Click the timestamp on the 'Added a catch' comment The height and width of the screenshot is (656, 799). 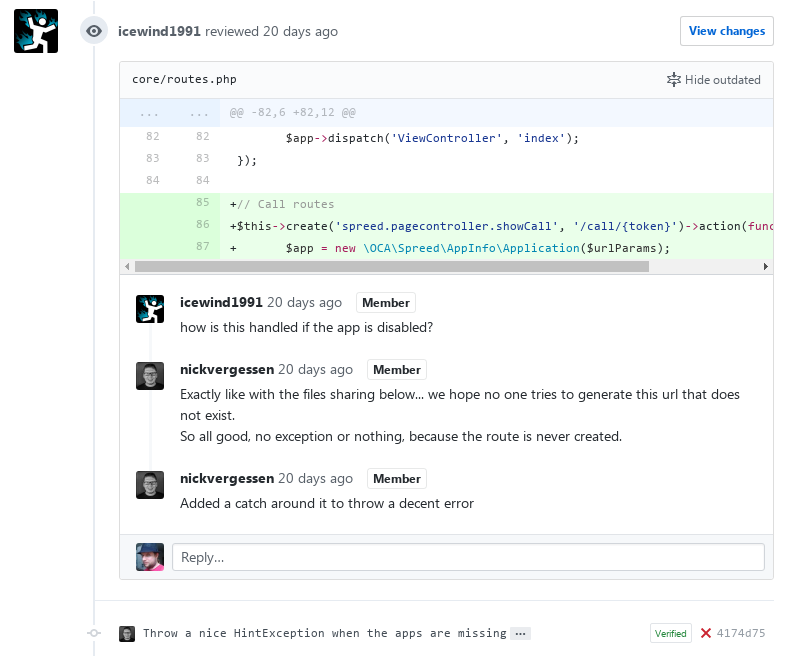click(x=315, y=479)
